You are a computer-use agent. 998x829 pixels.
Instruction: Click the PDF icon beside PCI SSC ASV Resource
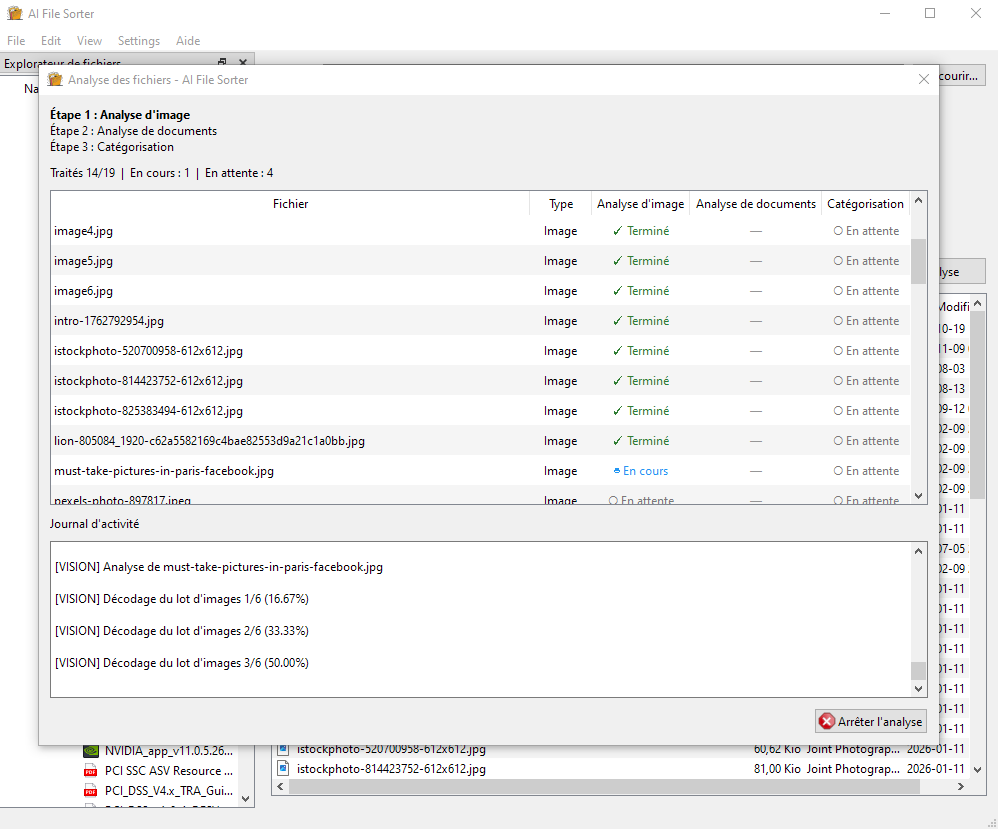click(90, 771)
